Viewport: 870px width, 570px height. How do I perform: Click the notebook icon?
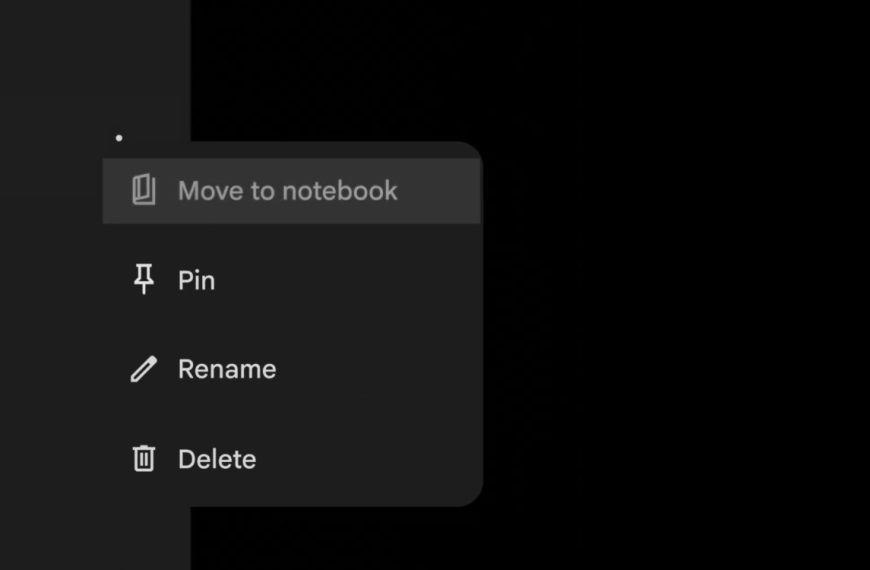pyautogui.click(x=144, y=190)
